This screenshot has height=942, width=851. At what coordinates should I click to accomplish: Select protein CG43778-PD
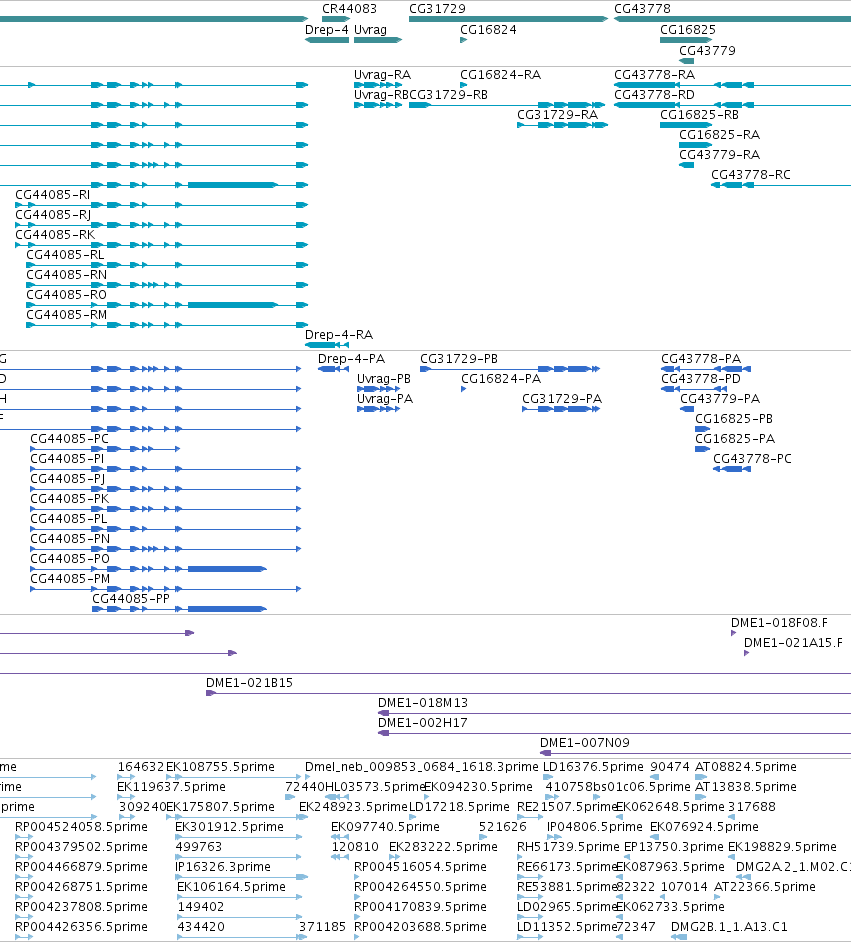click(x=701, y=379)
